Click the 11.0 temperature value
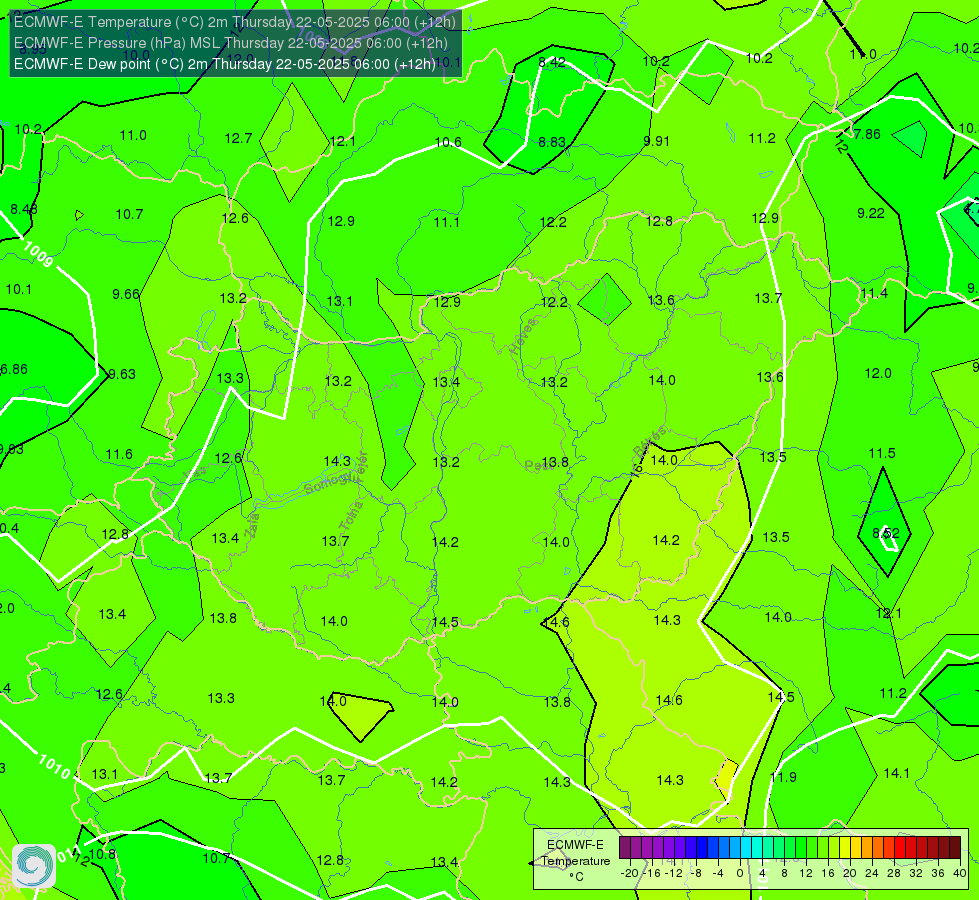 [133, 136]
